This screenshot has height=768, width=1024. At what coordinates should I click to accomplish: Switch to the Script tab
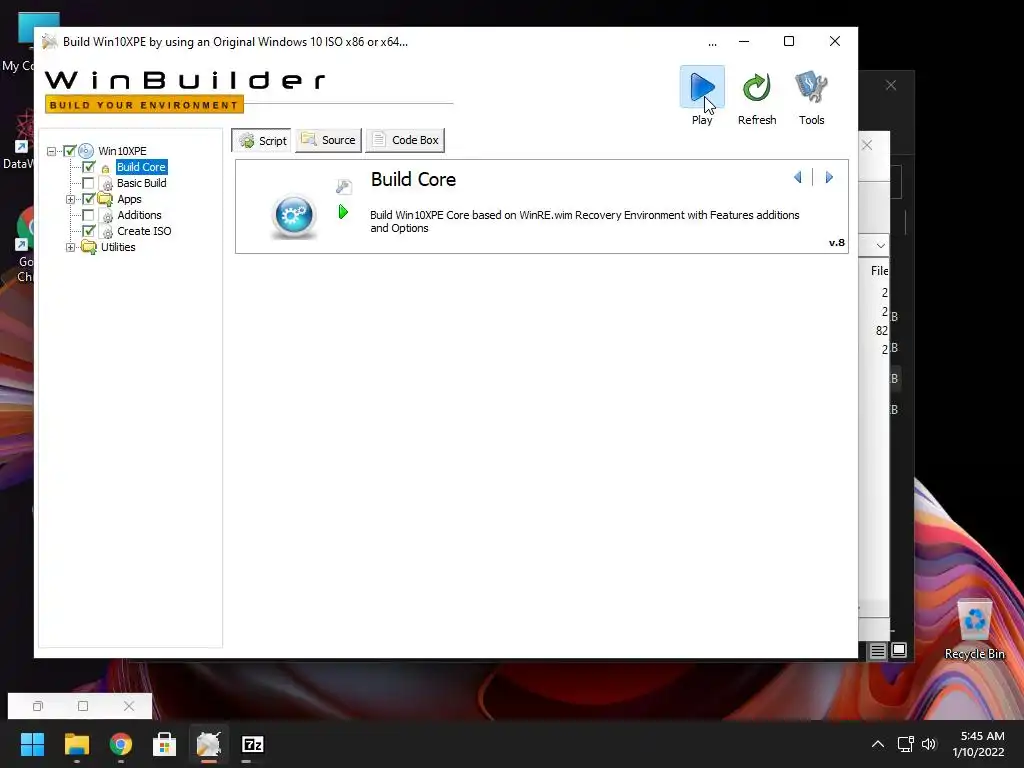tap(263, 140)
